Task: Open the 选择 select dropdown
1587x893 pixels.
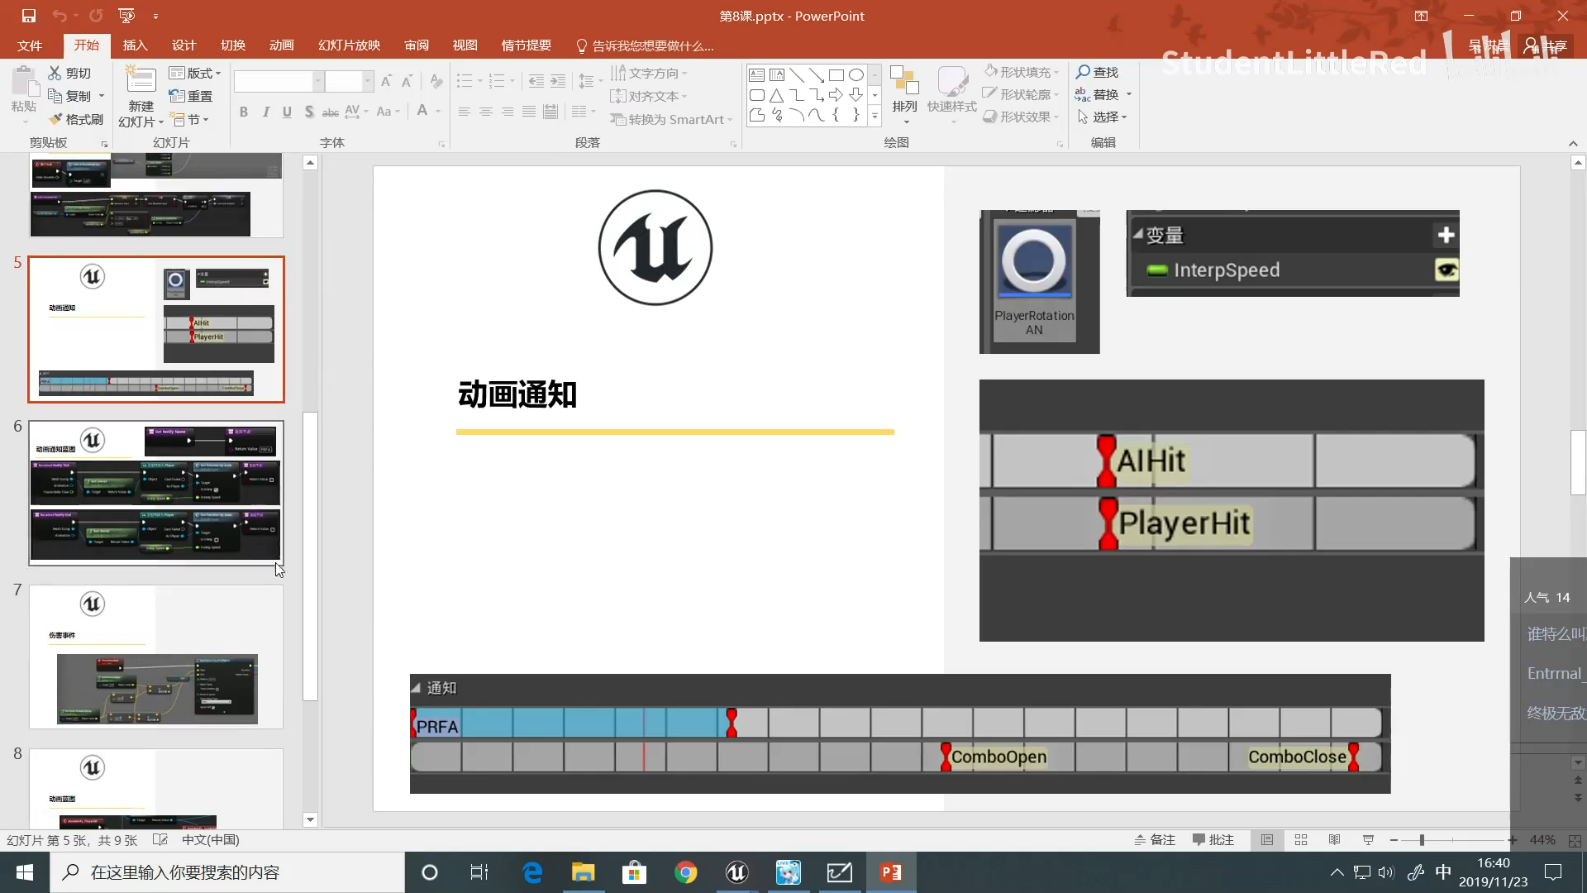Action: click(x=1102, y=117)
